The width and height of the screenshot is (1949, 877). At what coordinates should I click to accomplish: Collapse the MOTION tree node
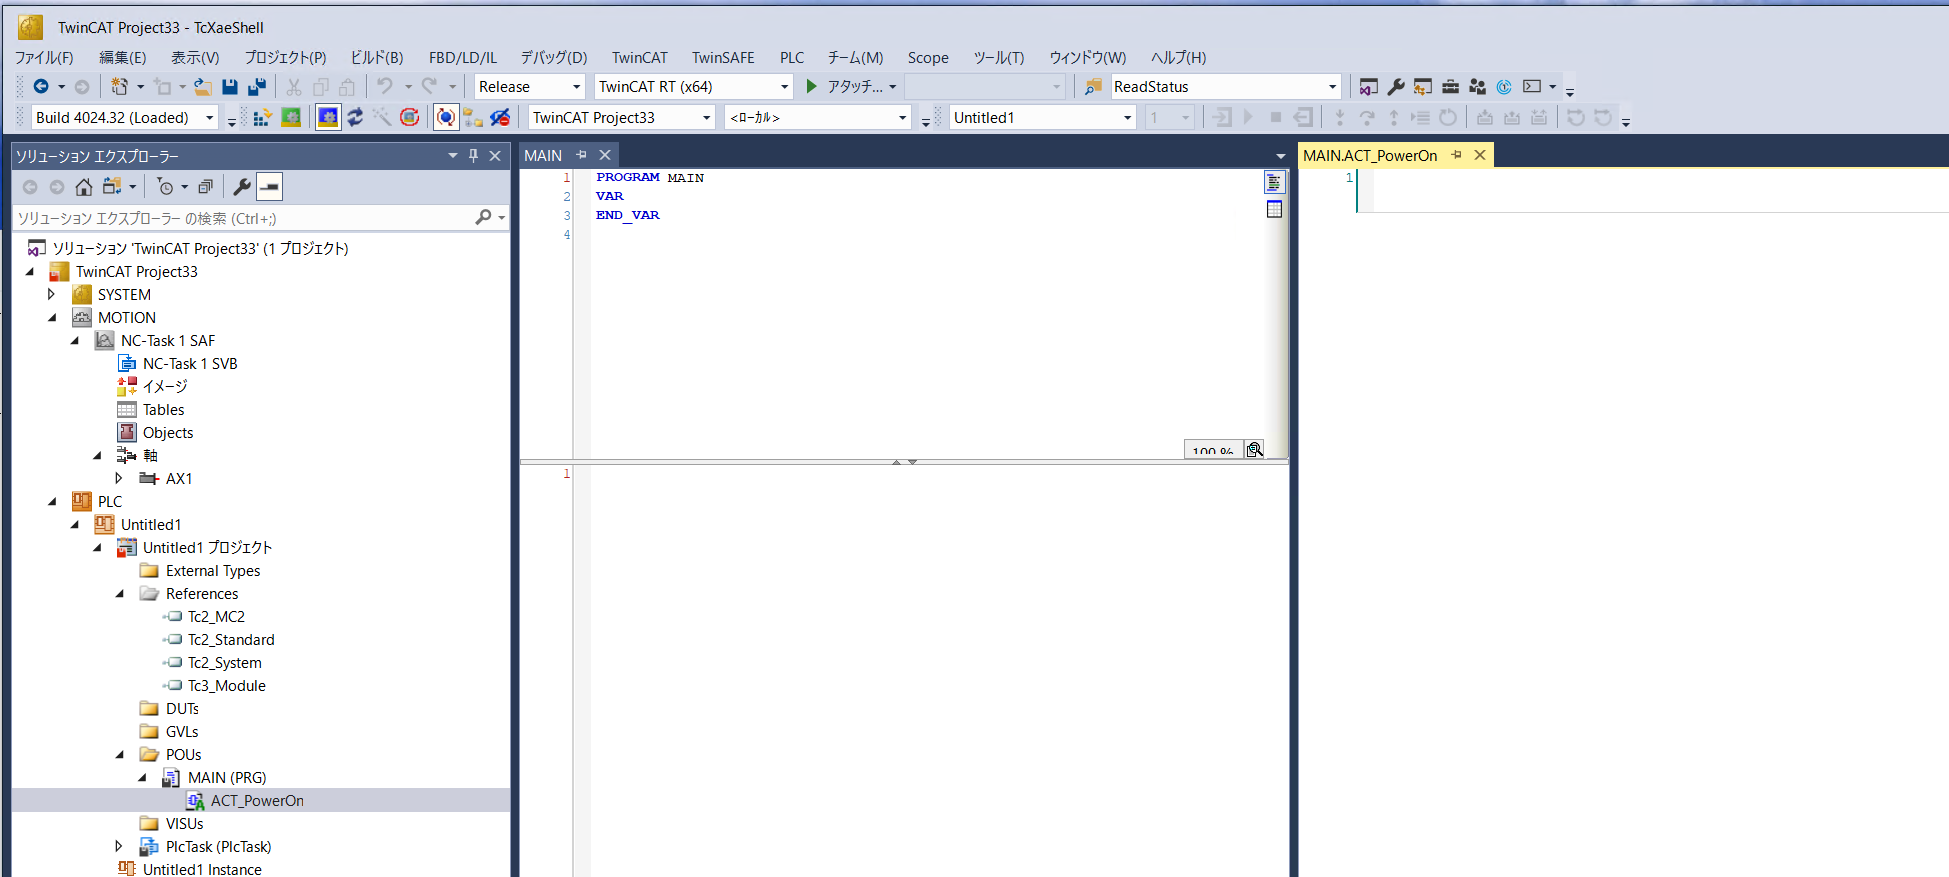pos(52,318)
